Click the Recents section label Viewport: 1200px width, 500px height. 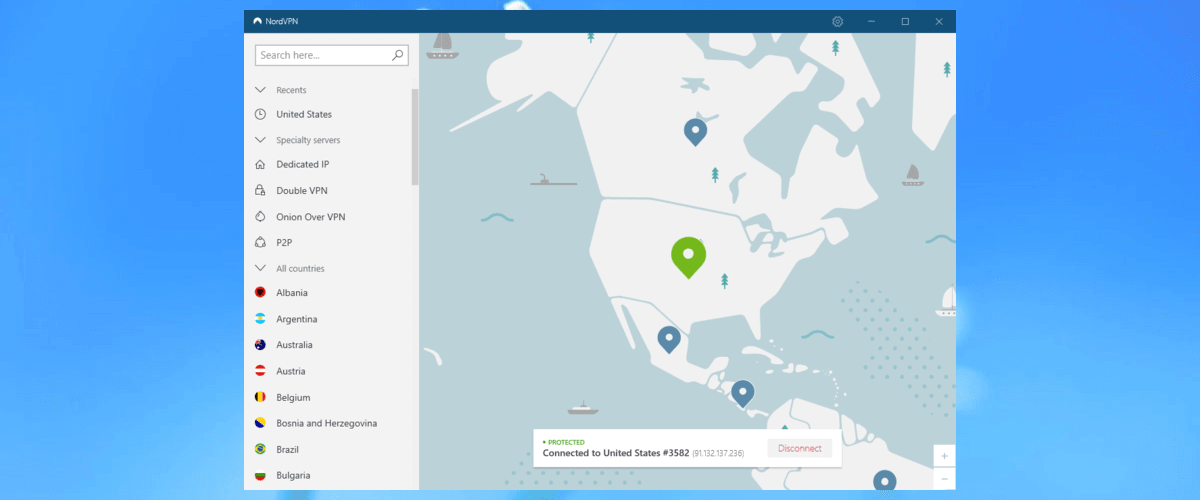click(291, 90)
